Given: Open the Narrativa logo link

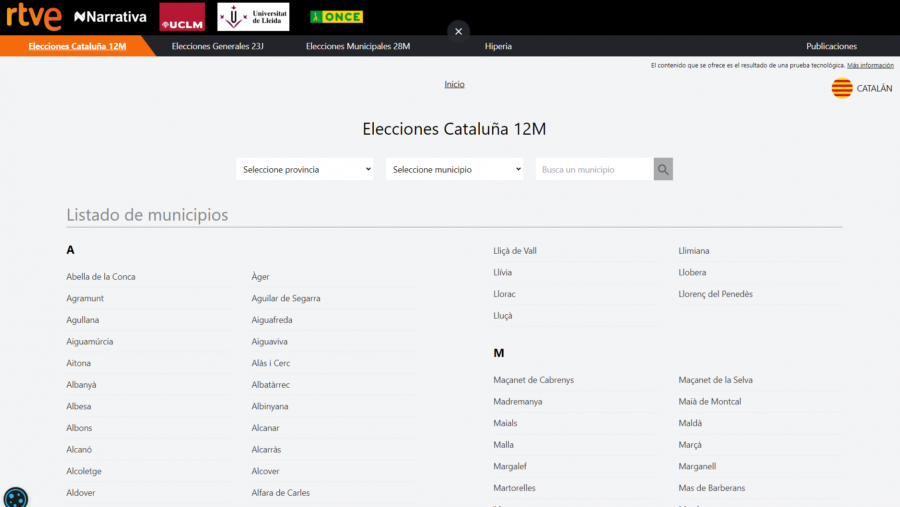Looking at the screenshot, I should (110, 17).
